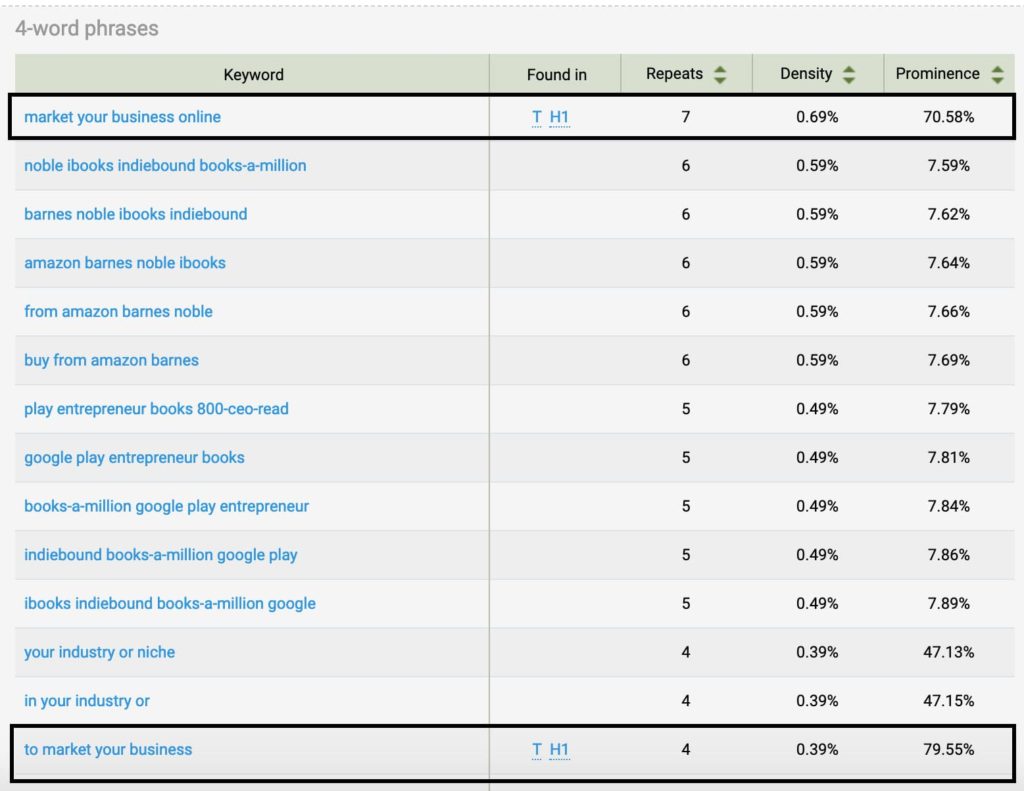Click H1 tag for 'to market your business'
Screen dimensions: 1024x791
coord(560,749)
